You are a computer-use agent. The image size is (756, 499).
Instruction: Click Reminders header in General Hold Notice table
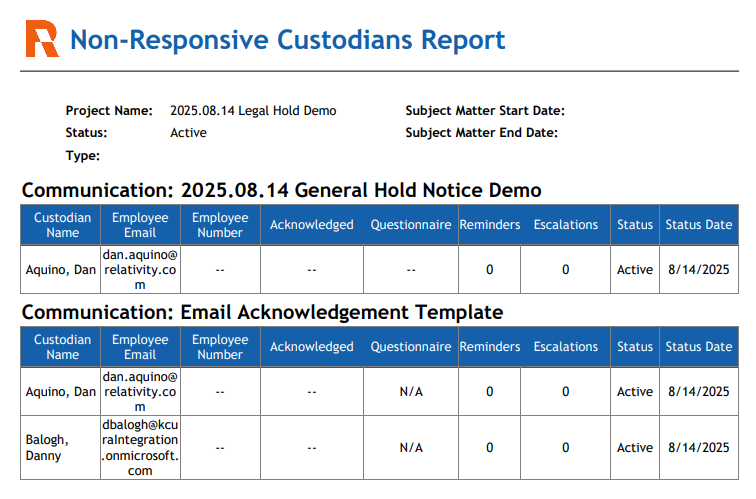click(490, 225)
